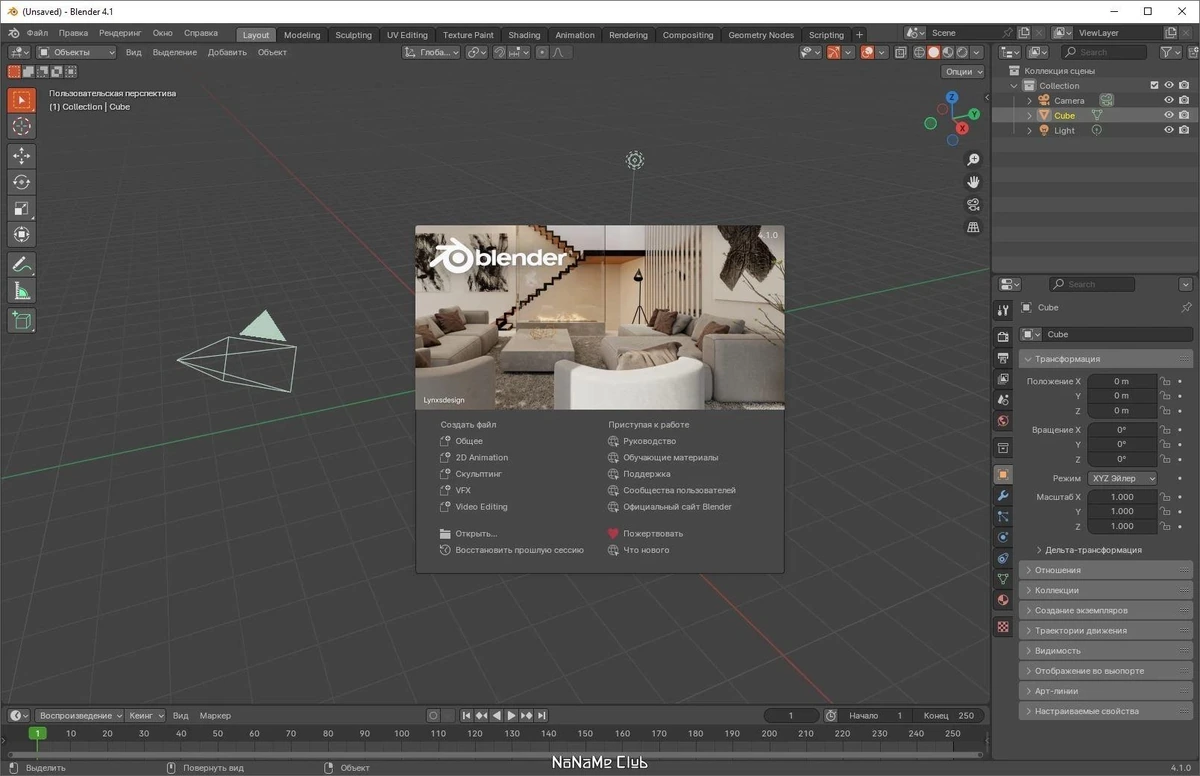Toggle Collection exclude checkbox in outliner
The height and width of the screenshot is (776, 1200).
pos(1154,86)
